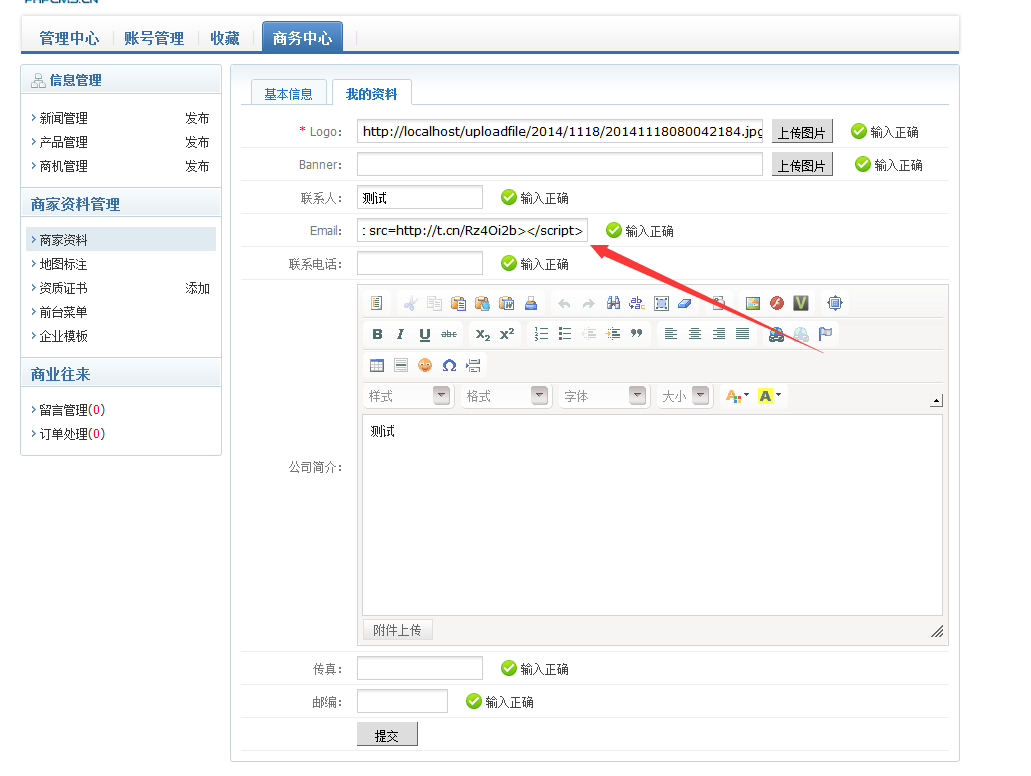Insert an image using the picture icon
This screenshot has width=1031, height=776.
tap(753, 303)
